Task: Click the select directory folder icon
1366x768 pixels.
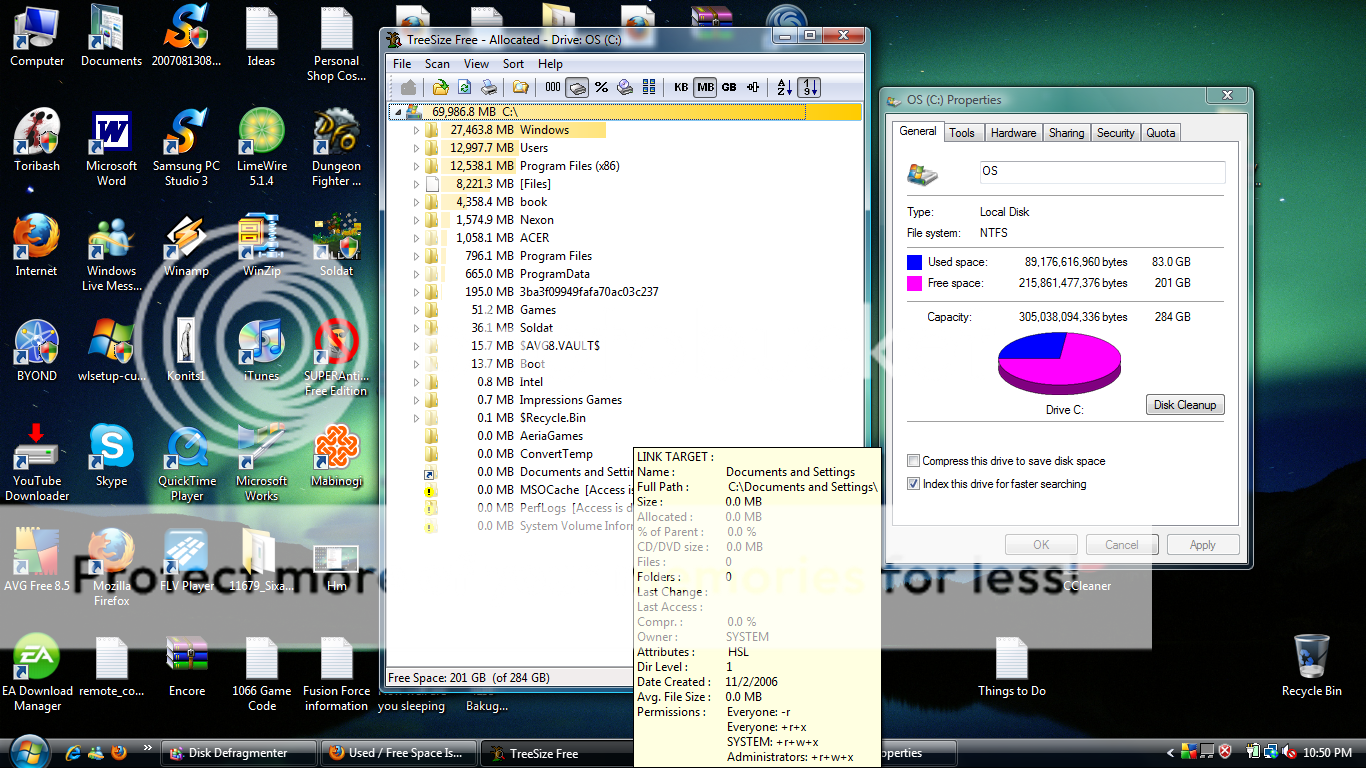Action: pyautogui.click(x=521, y=87)
